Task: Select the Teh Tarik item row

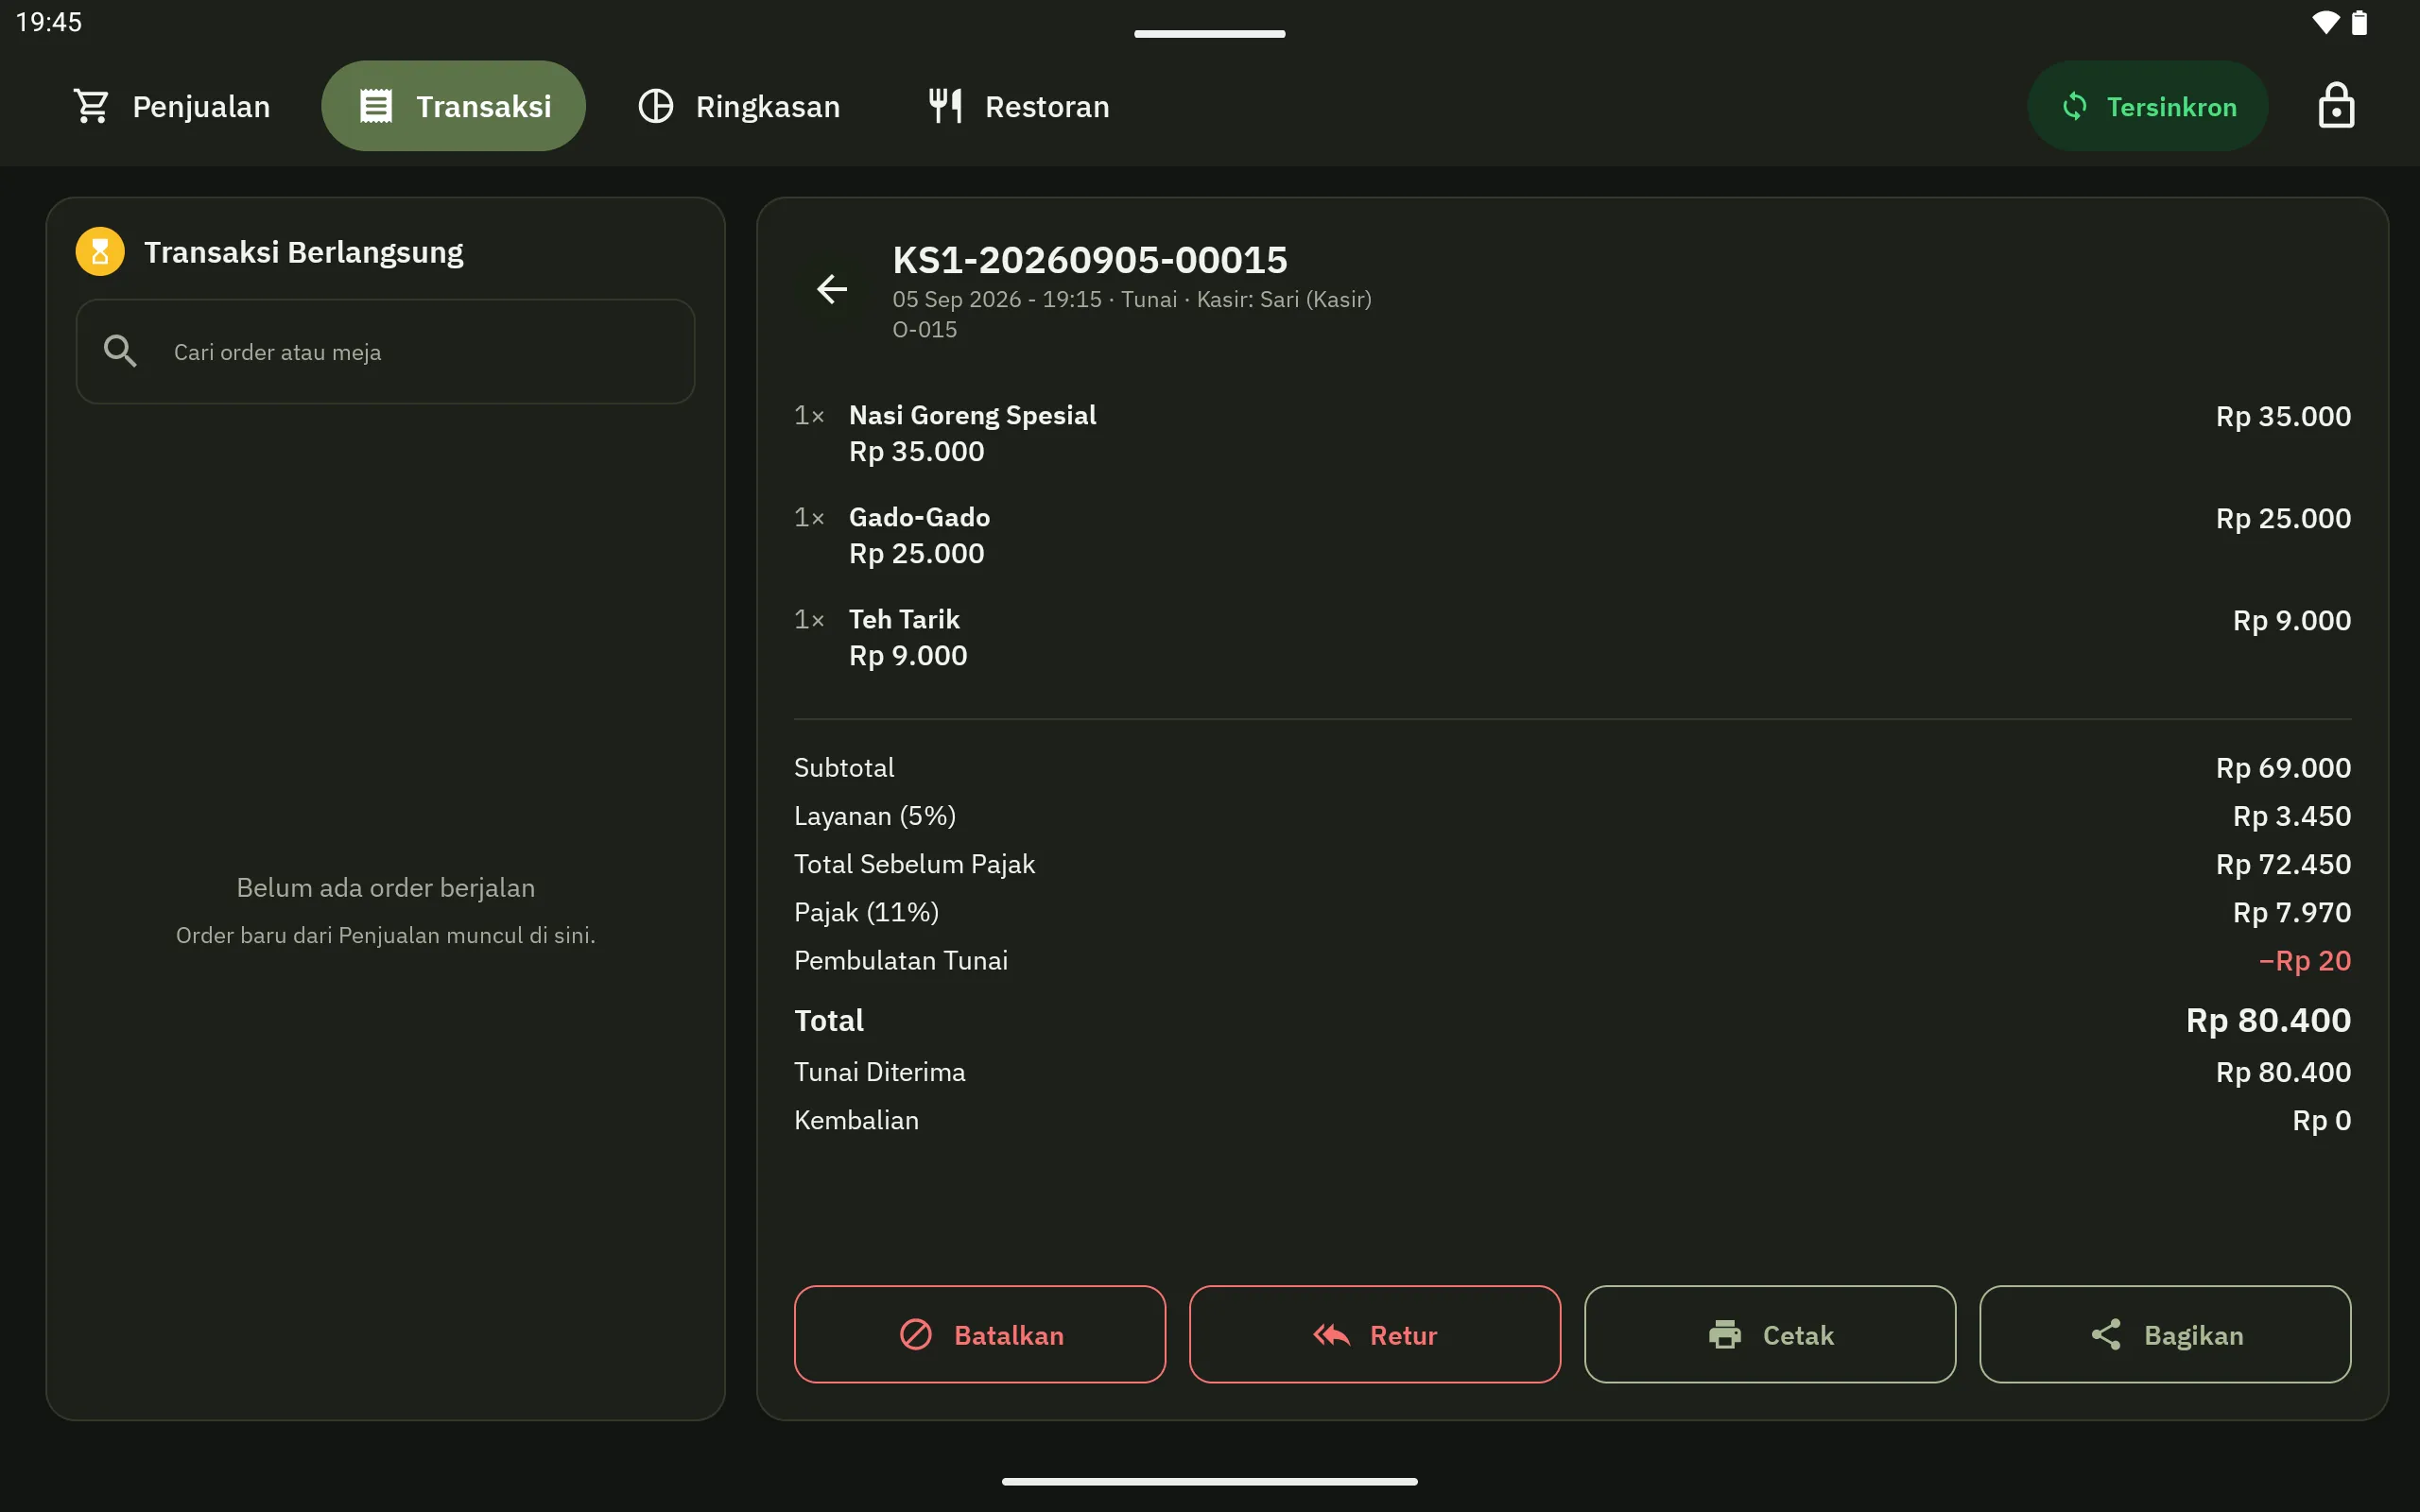Action: pyautogui.click(x=1572, y=637)
